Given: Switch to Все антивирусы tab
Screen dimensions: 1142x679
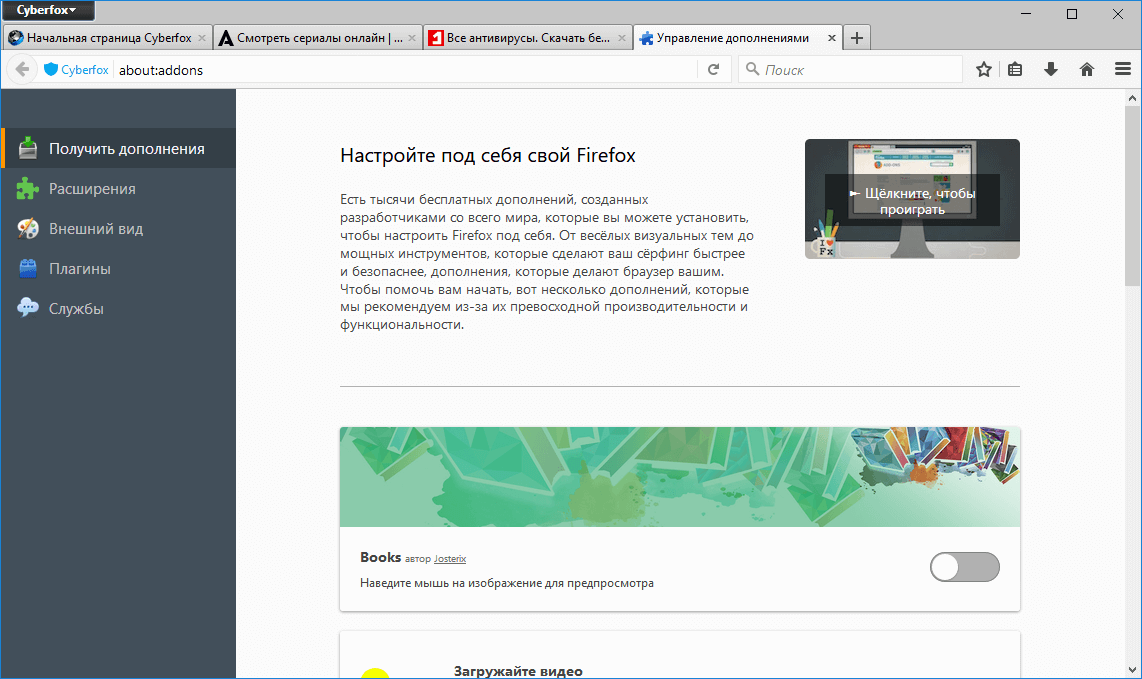Looking at the screenshot, I should [527, 38].
